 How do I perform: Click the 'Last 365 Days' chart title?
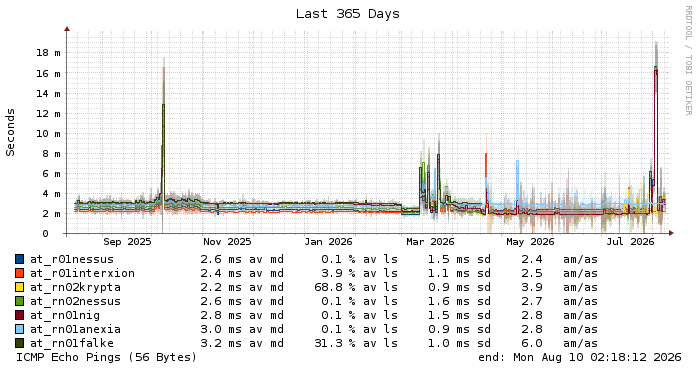[x=348, y=14]
